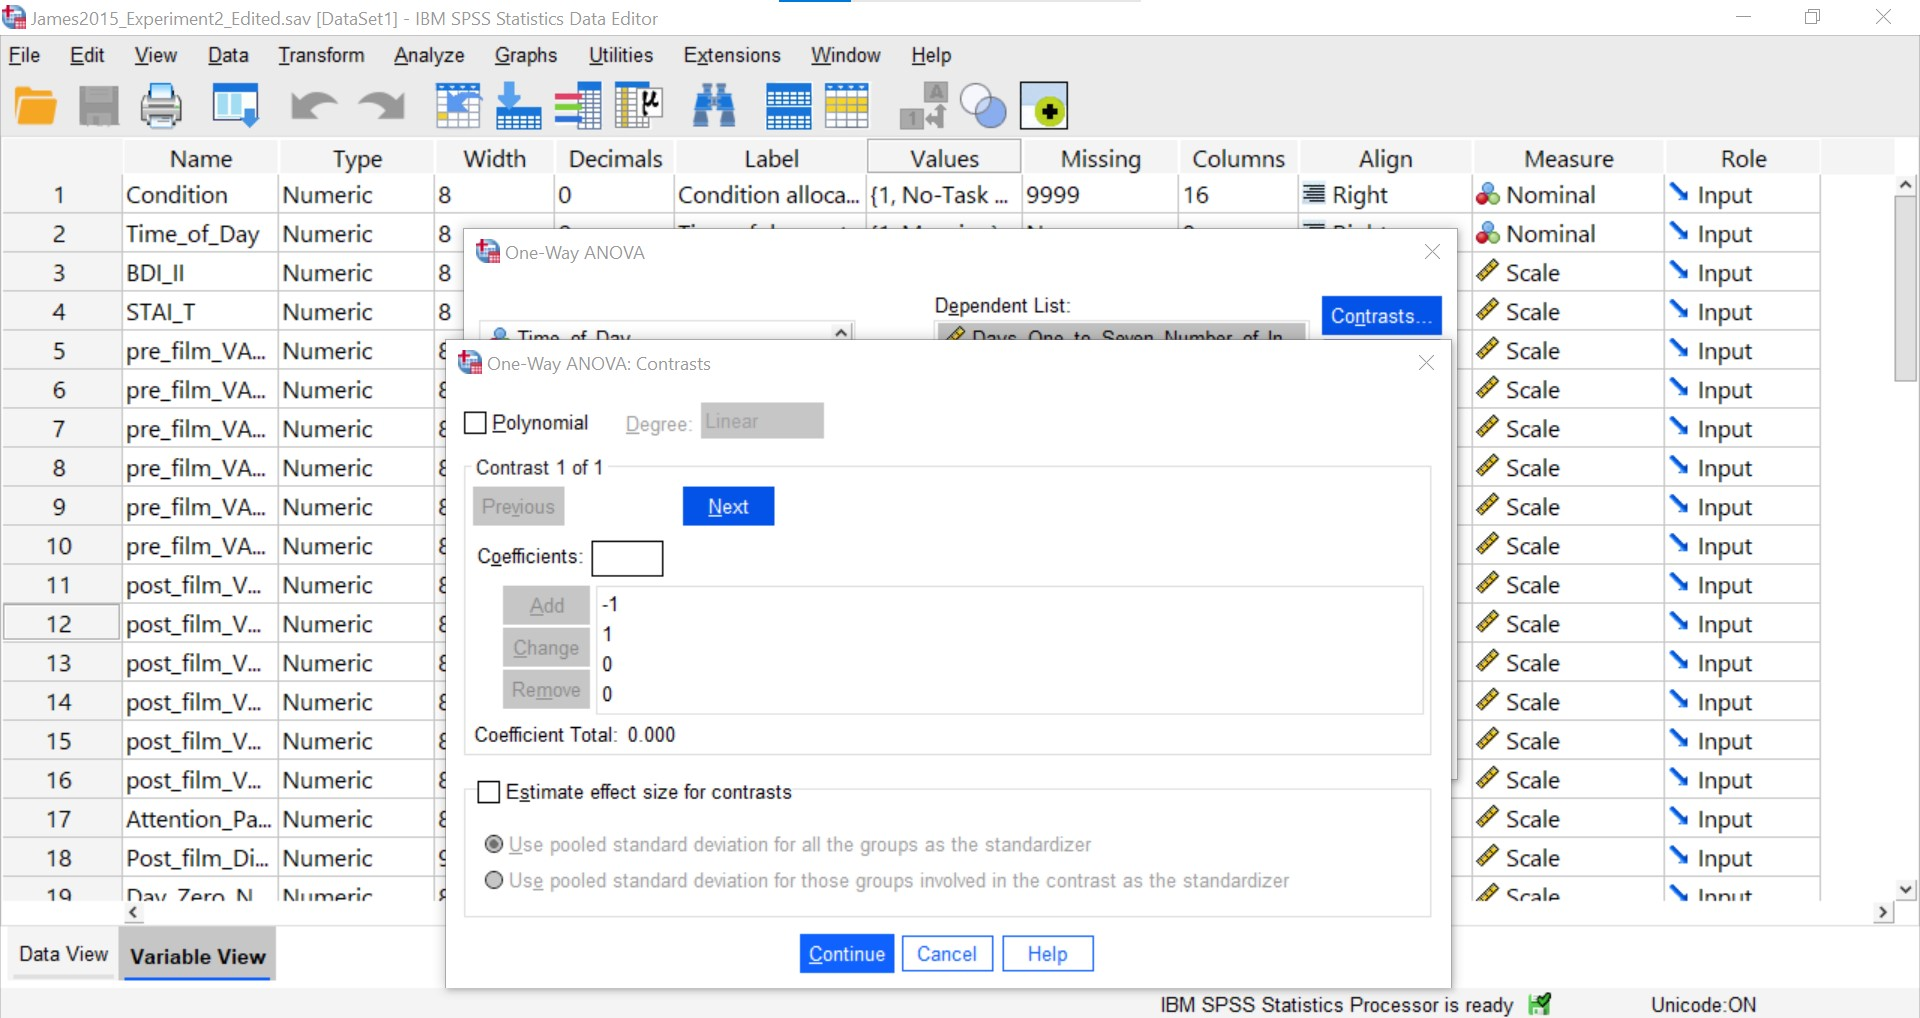Select coefficient -1 in the list
1920x1018 pixels.
click(1010, 604)
